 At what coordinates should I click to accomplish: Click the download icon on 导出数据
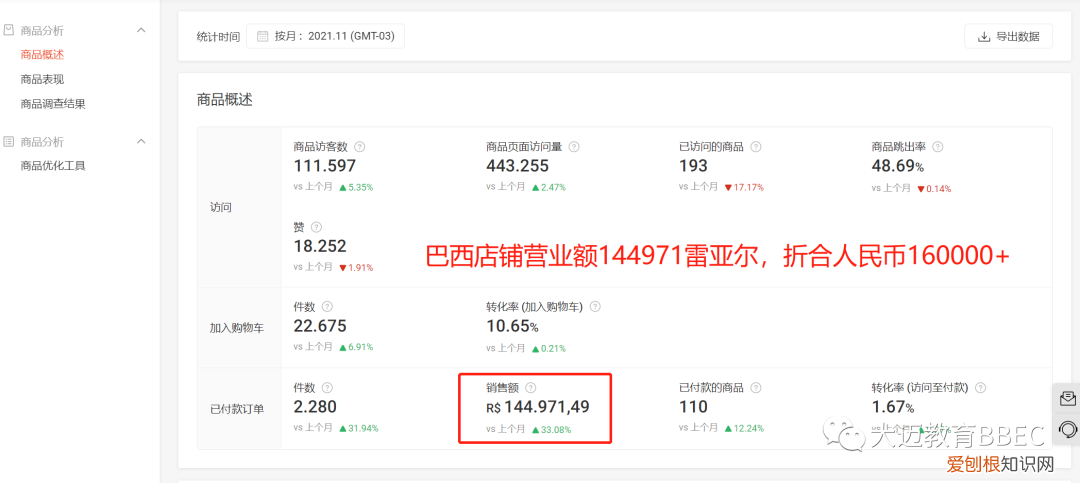point(984,37)
